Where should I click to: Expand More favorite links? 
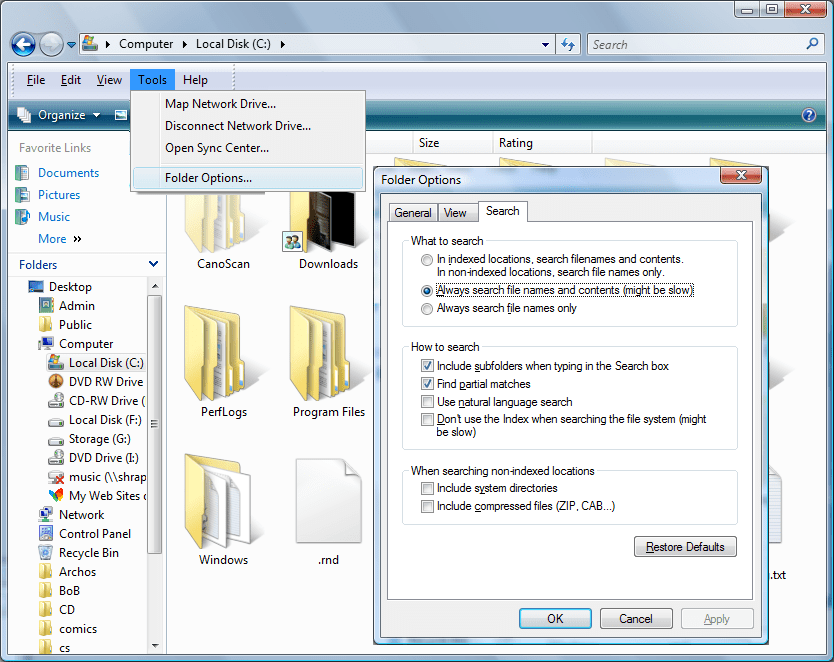[60, 239]
